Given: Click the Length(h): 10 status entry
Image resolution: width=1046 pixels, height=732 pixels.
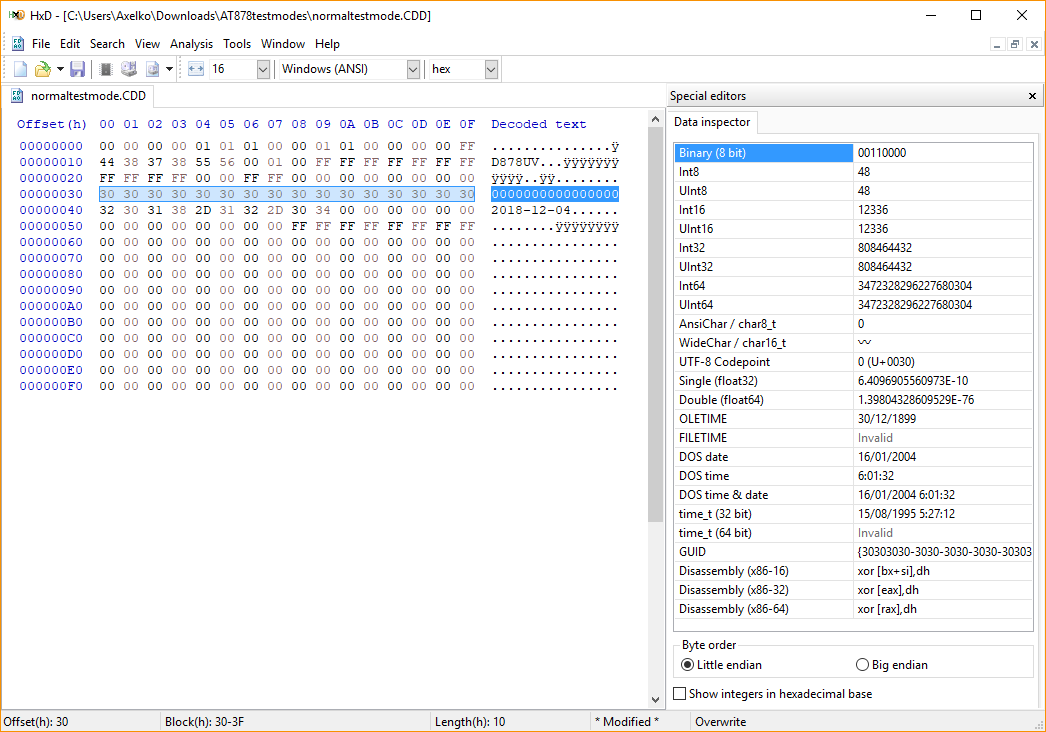Looking at the screenshot, I should pyautogui.click(x=470, y=722).
